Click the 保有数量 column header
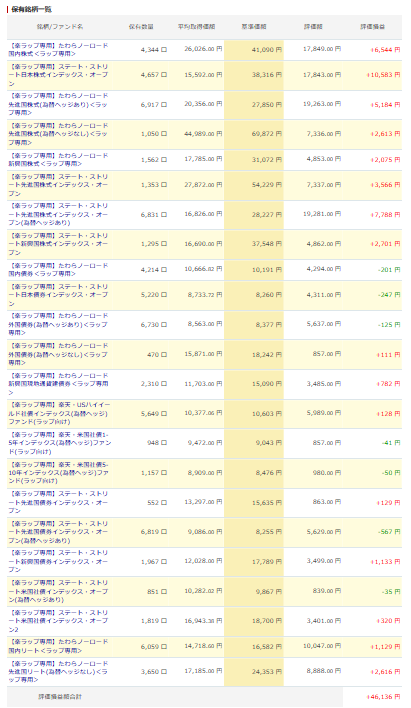This screenshot has height=708, width=411. click(141, 27)
